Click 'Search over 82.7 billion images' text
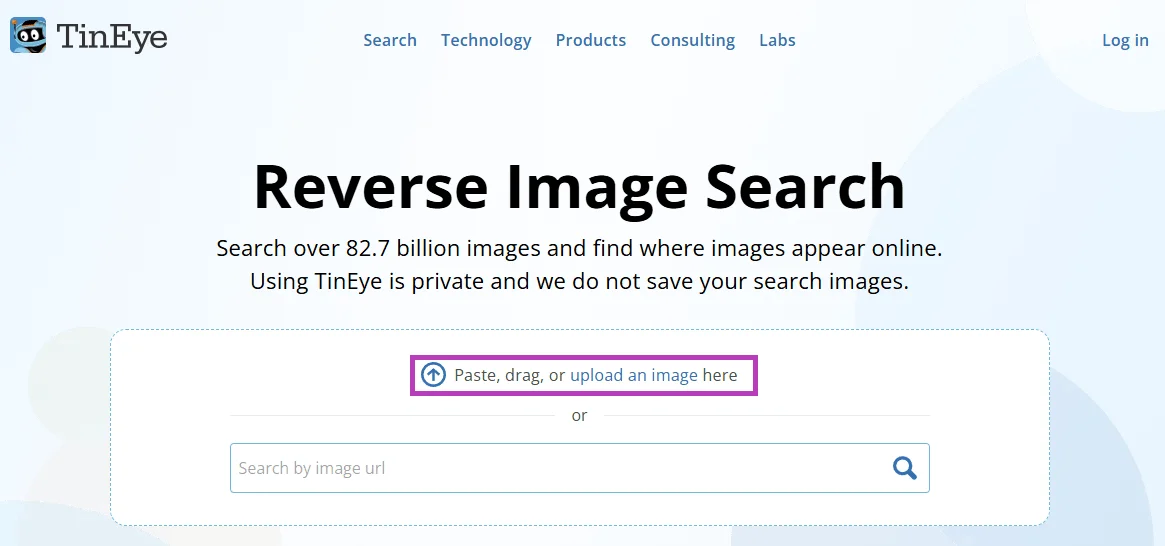The height and width of the screenshot is (546, 1165). tap(378, 248)
